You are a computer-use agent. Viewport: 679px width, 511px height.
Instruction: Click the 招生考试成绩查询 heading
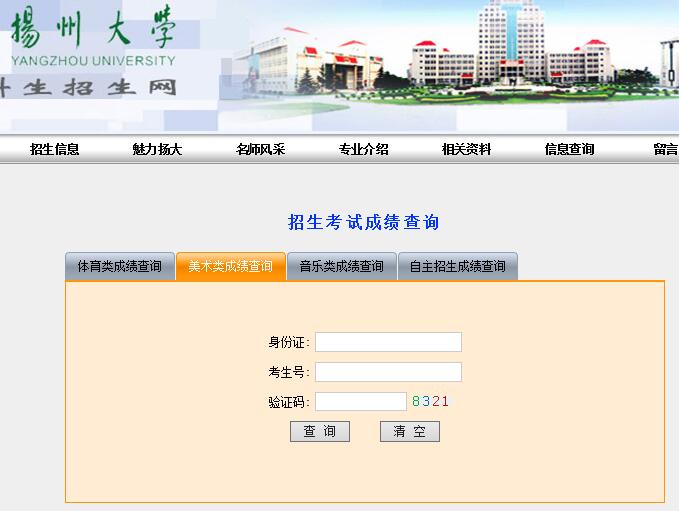point(363,222)
